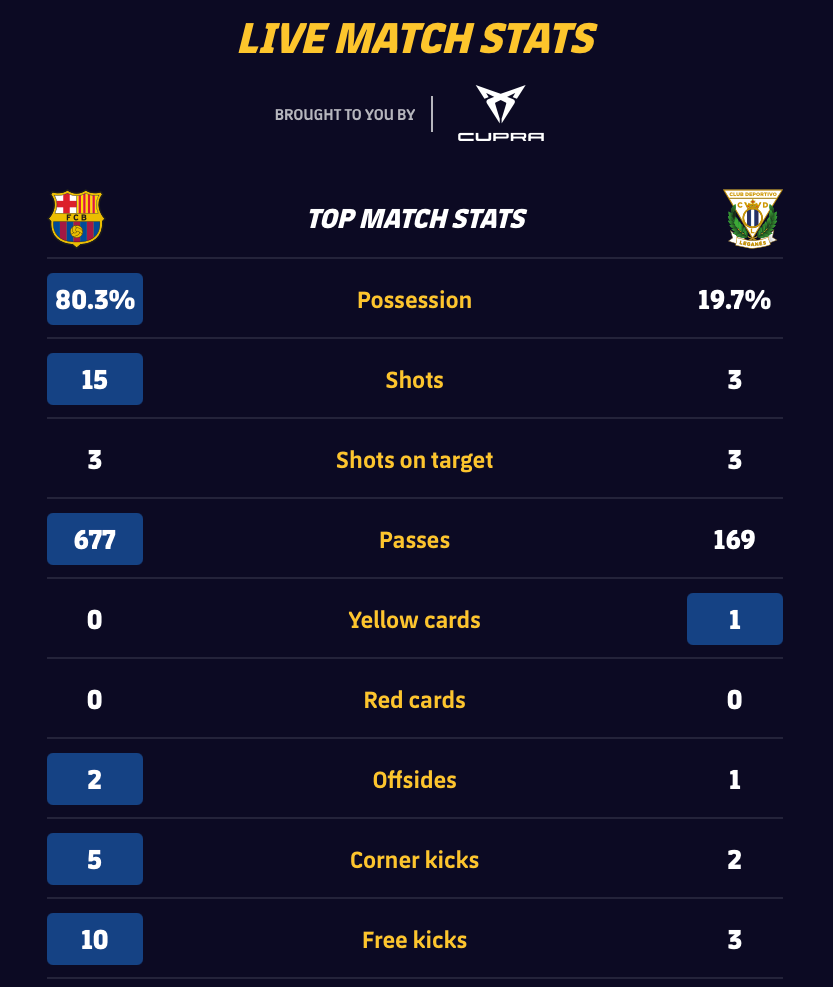Image resolution: width=833 pixels, height=987 pixels.
Task: Click Barcelona's 2 offsides badge
Action: [x=95, y=779]
